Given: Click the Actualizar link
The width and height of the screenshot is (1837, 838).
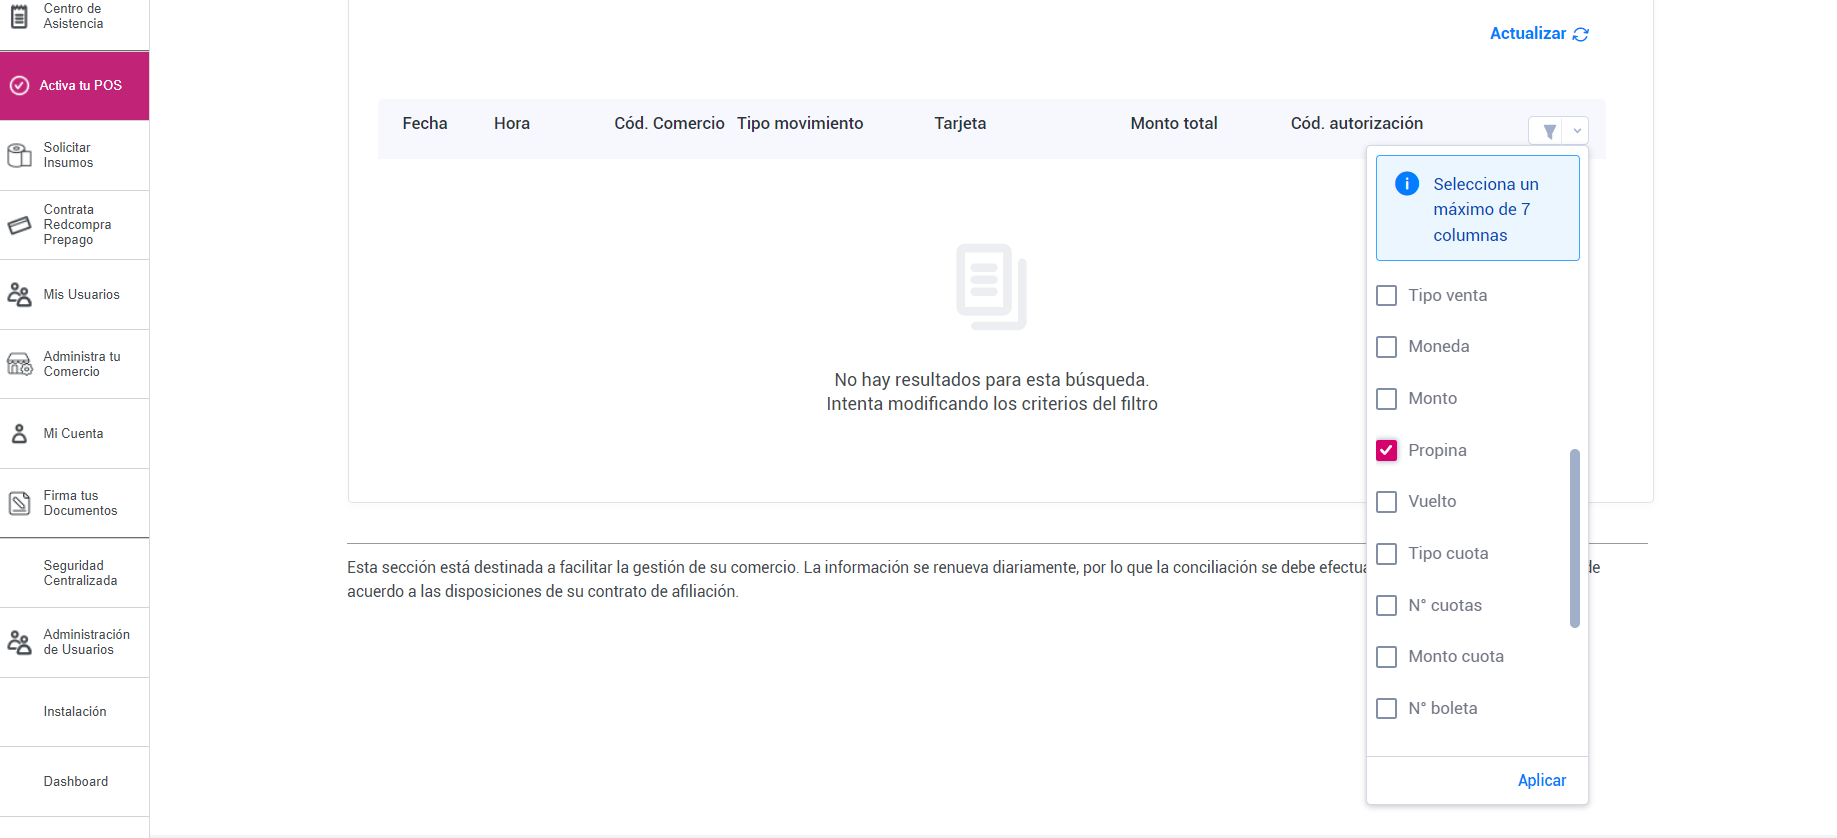Looking at the screenshot, I should pos(1539,34).
